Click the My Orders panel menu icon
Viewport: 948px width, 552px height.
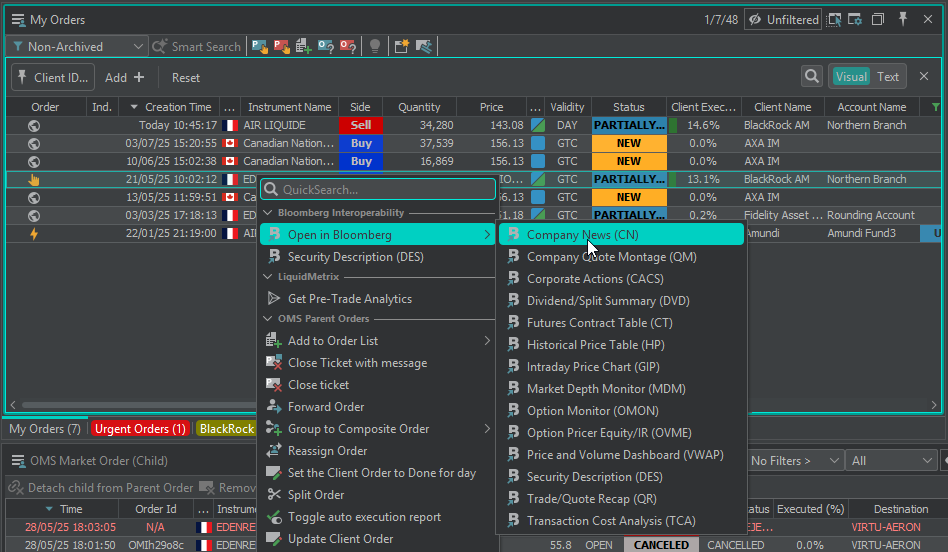pos(18,20)
